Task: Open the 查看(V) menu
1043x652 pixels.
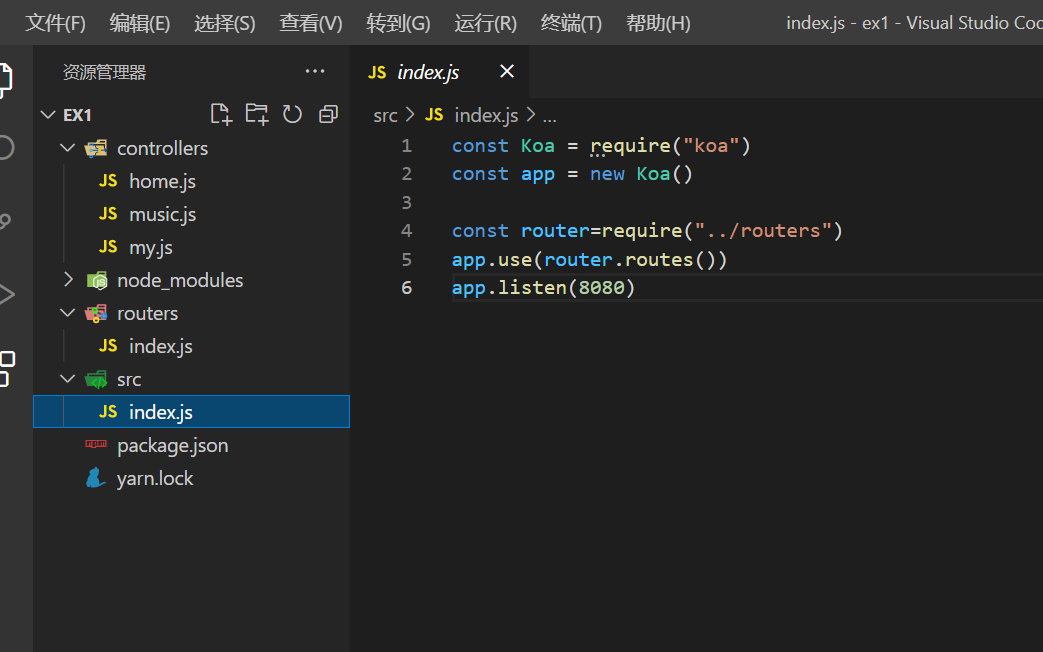Action: [x=311, y=23]
